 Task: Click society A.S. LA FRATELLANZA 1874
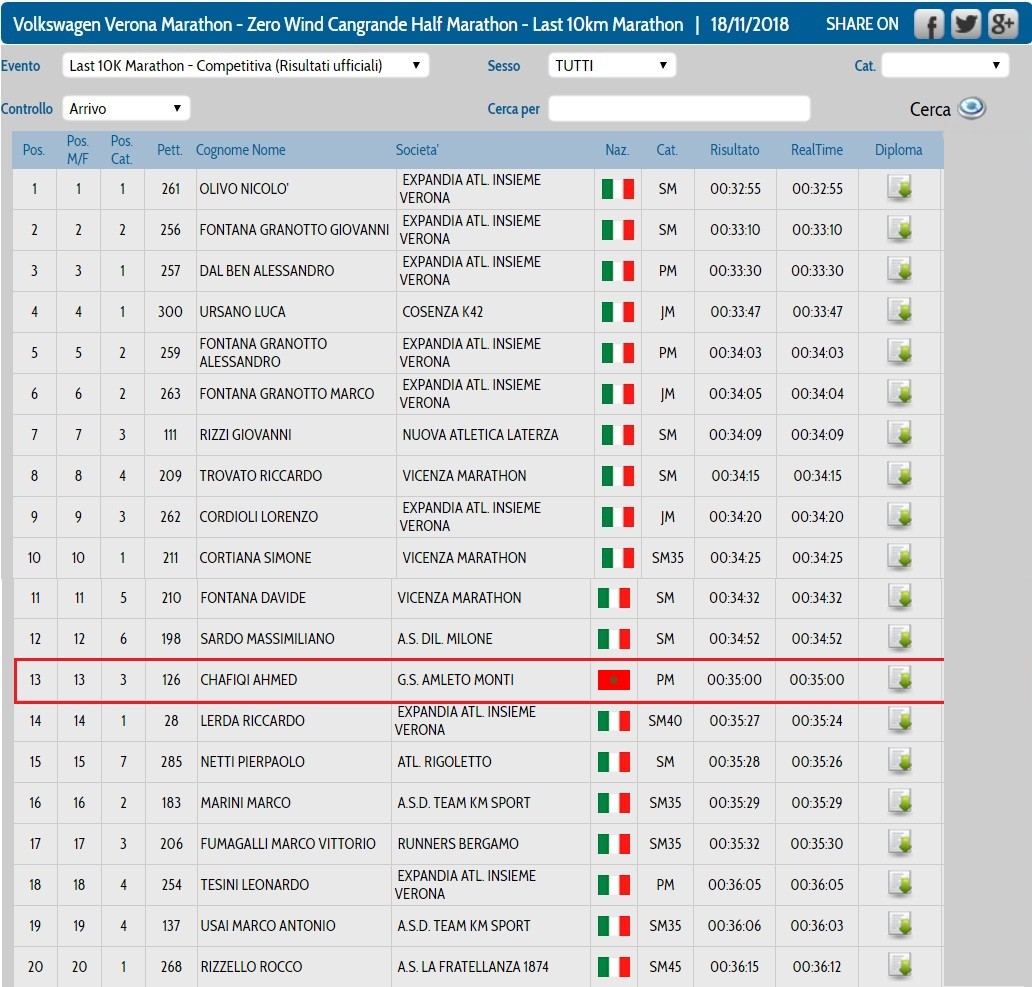(473, 967)
